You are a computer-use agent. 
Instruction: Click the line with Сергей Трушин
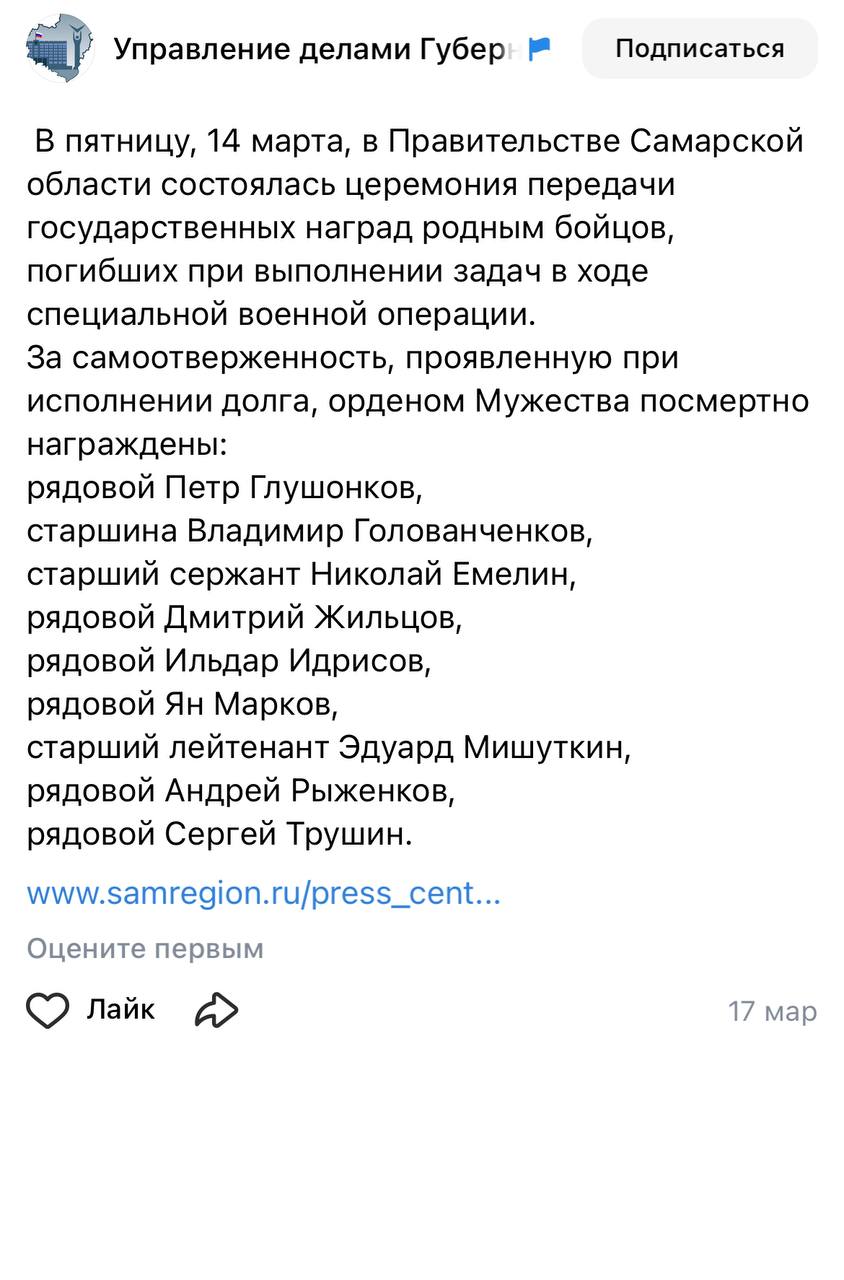220,834
